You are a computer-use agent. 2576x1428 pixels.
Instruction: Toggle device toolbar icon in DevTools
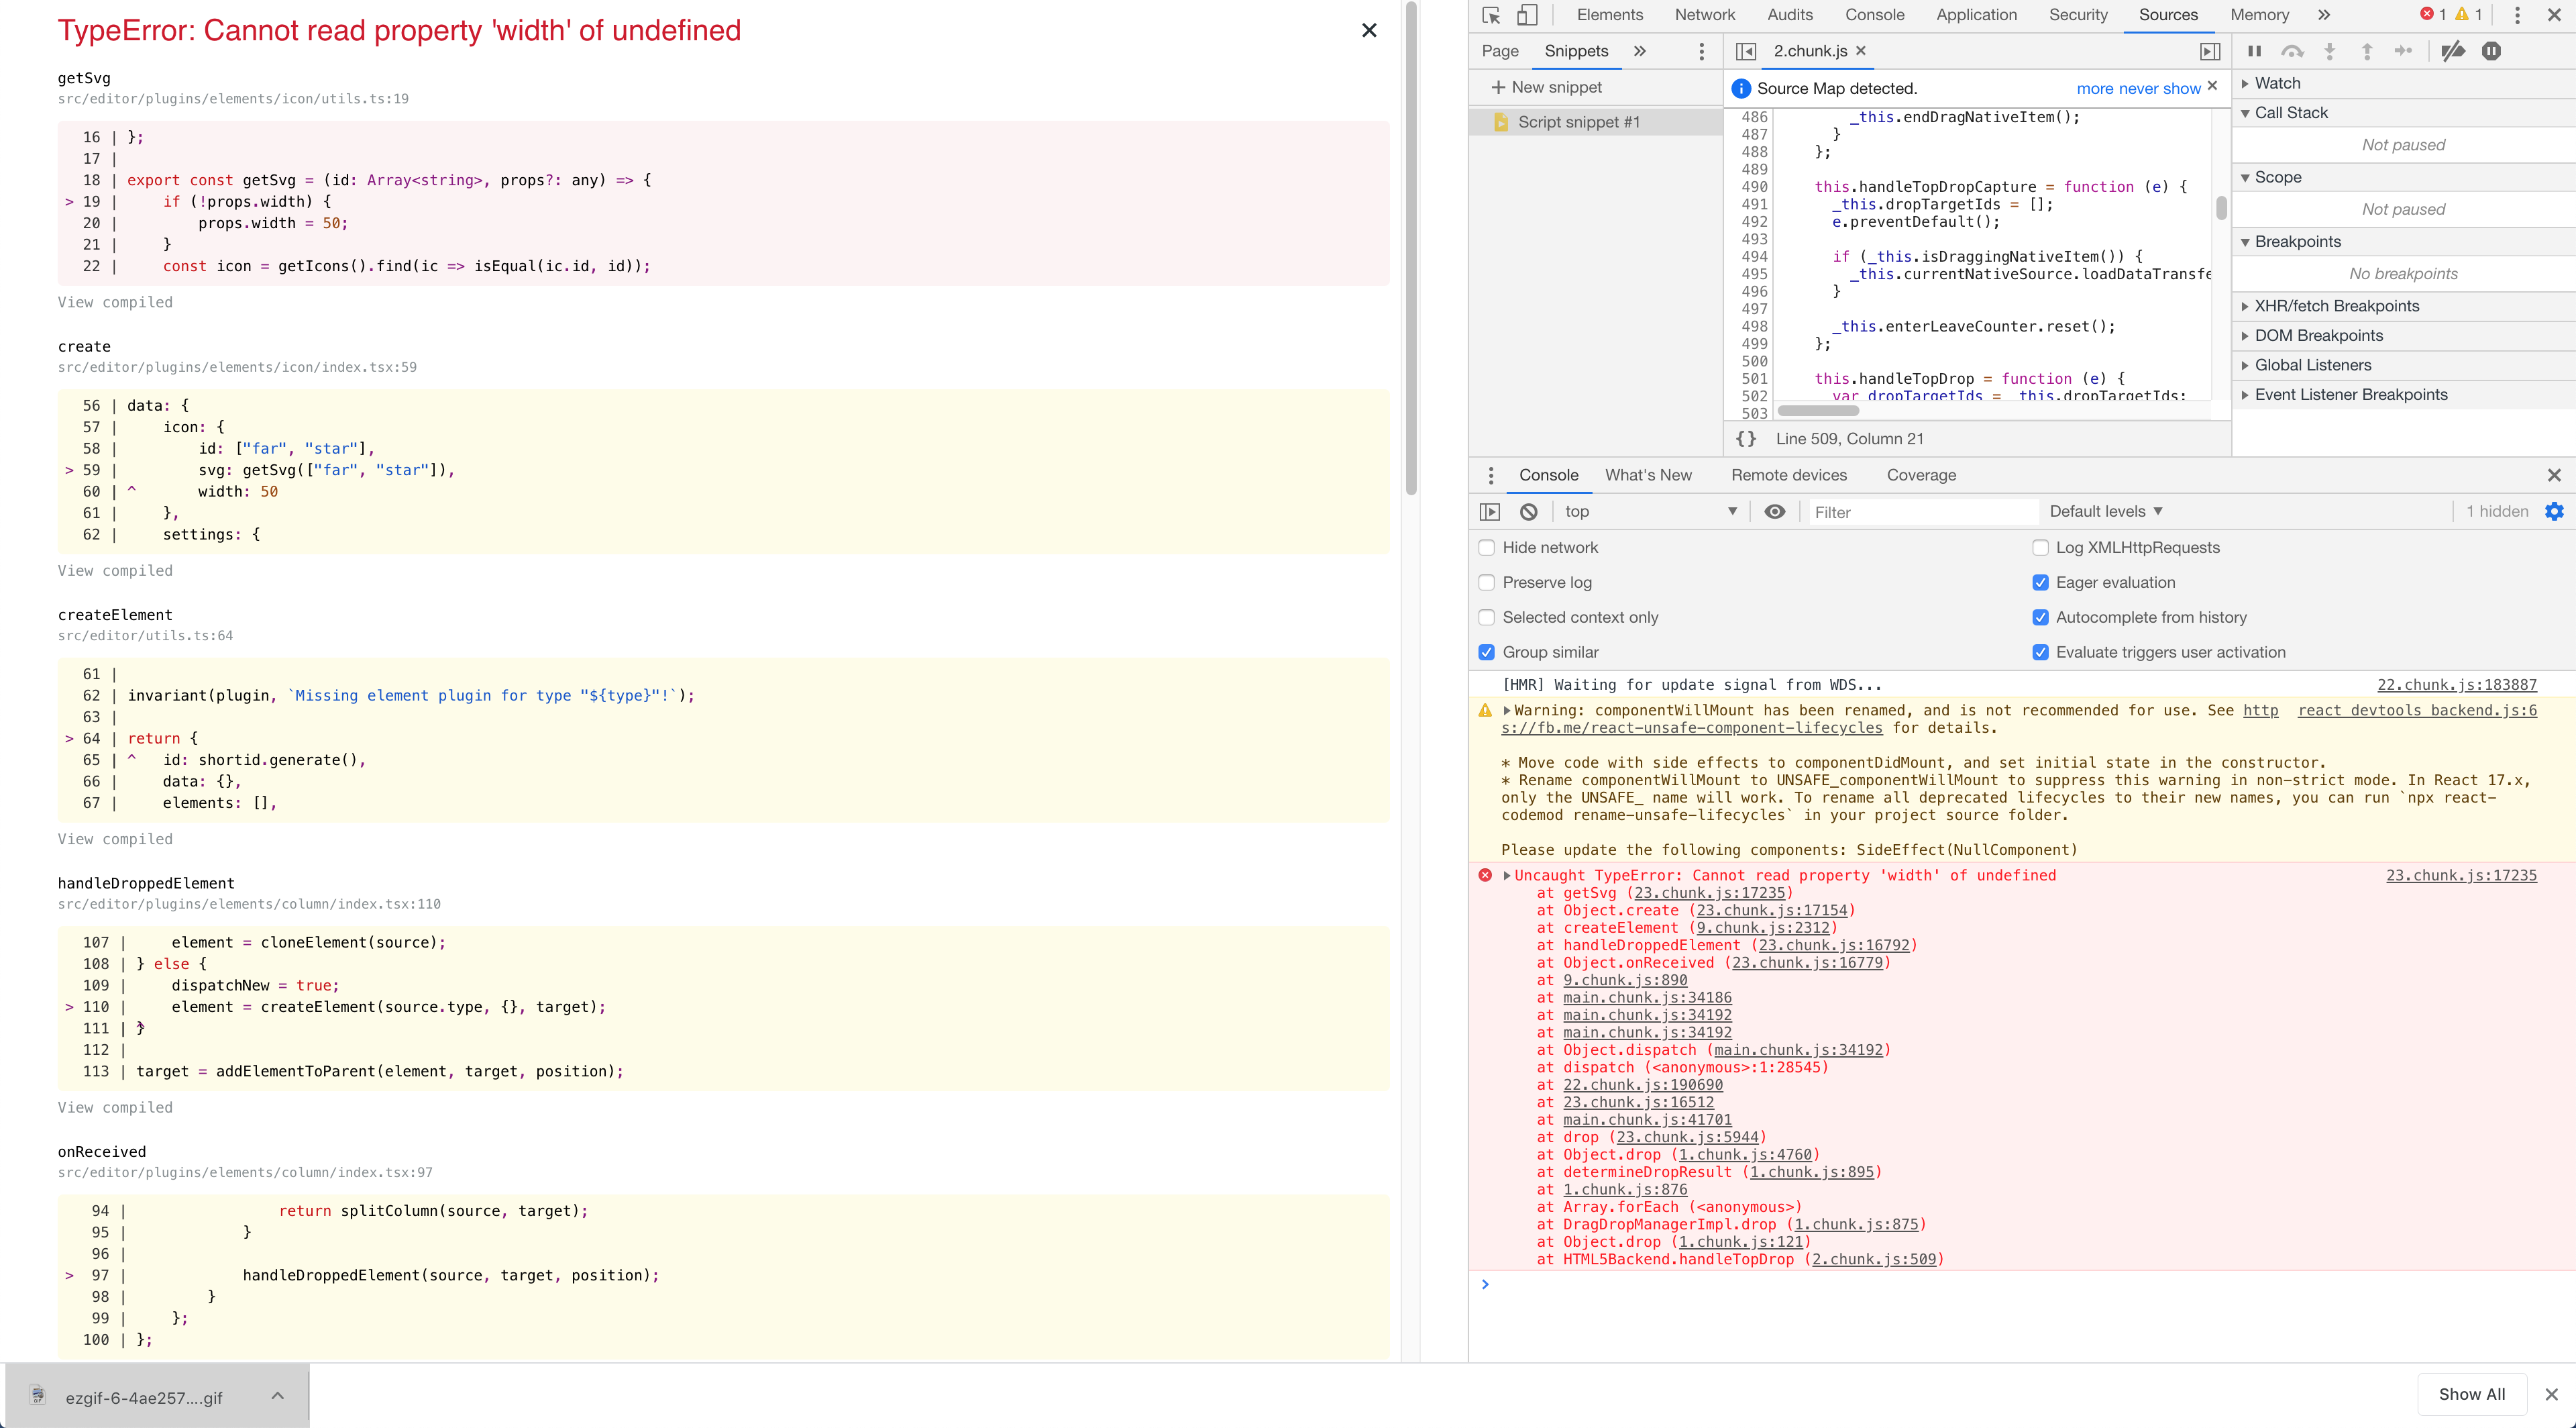coord(1527,15)
